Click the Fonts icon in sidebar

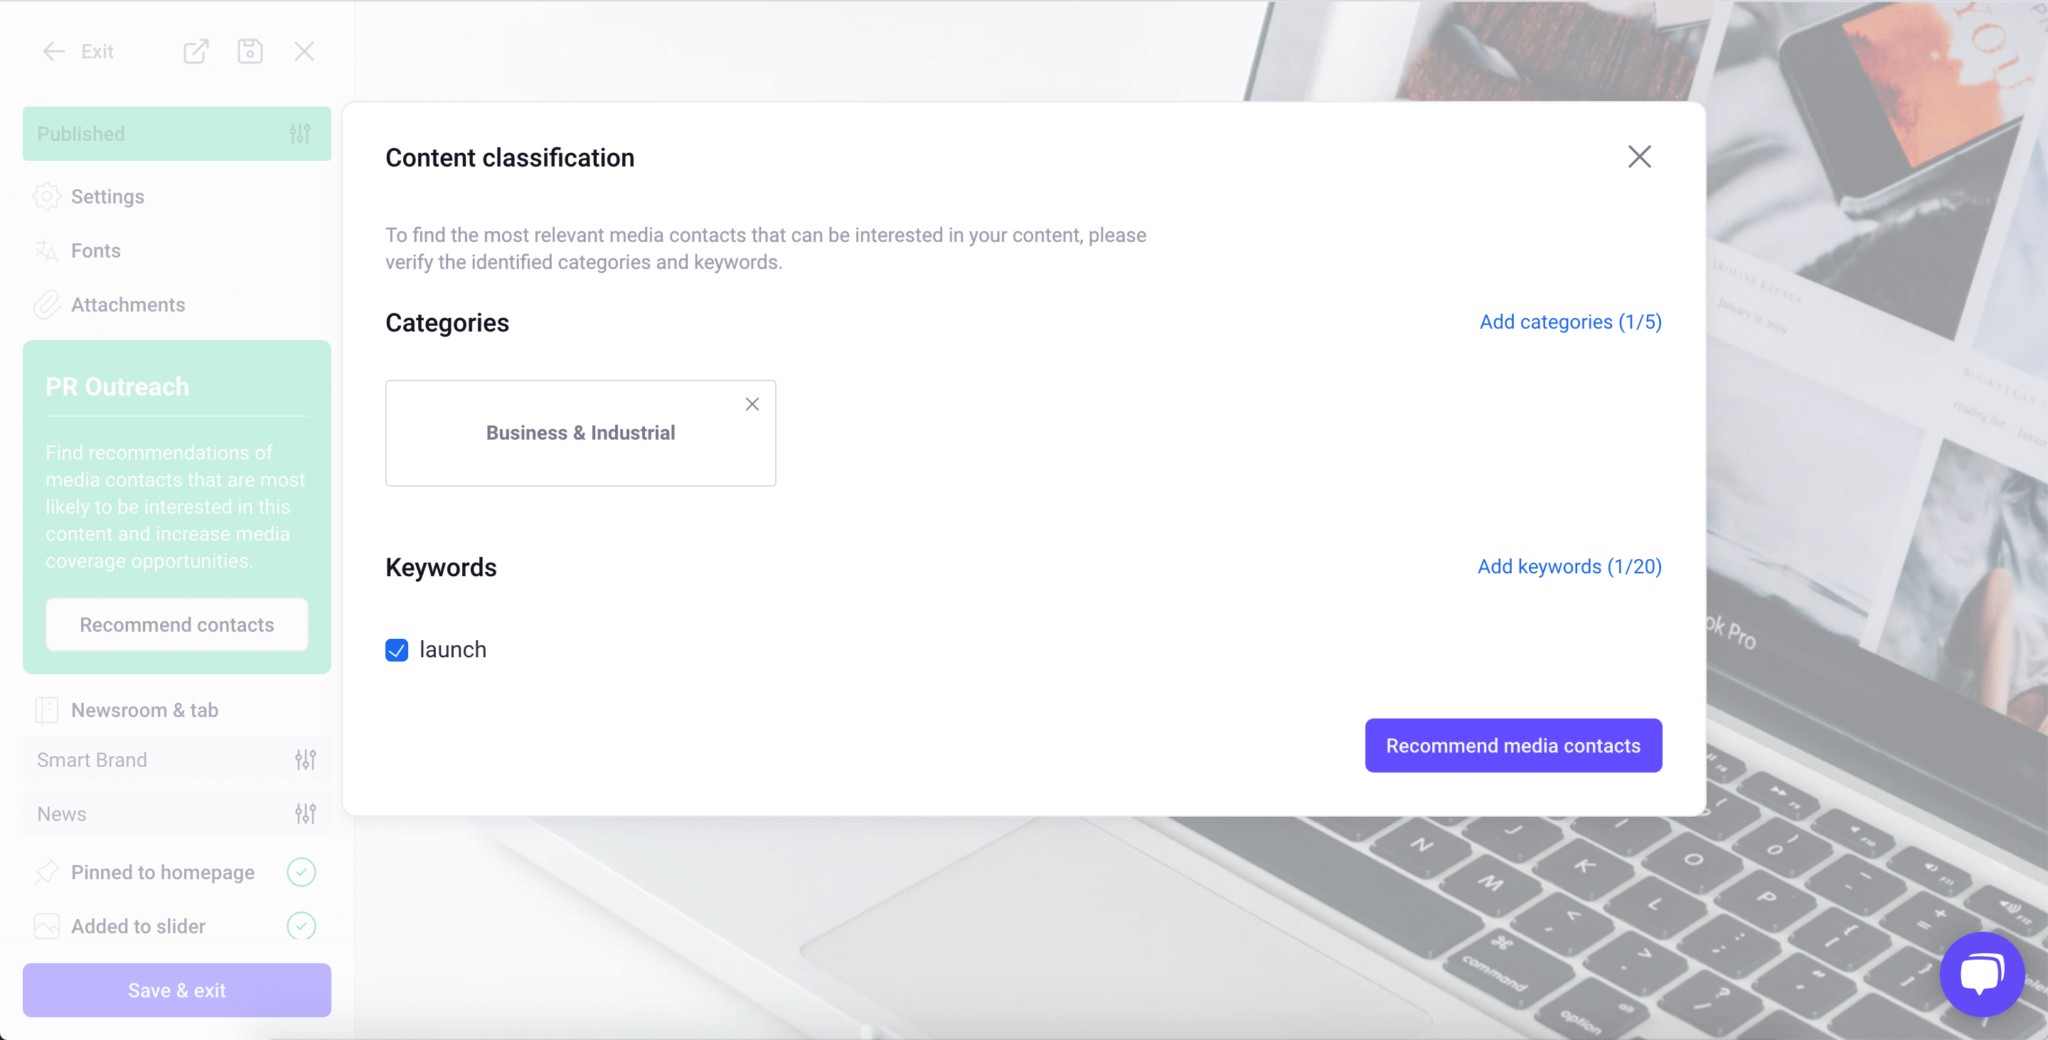[46, 250]
